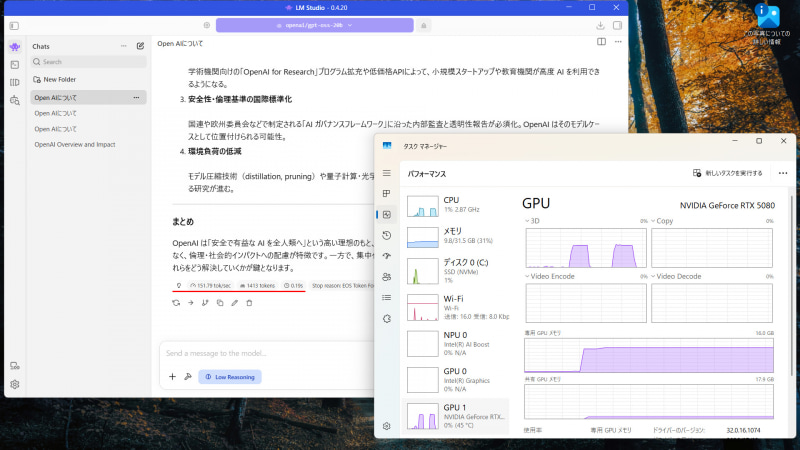Image resolution: width=800 pixels, height=450 pixels.
Task: Open Startup apps icon in Task Manager
Action: click(387, 256)
